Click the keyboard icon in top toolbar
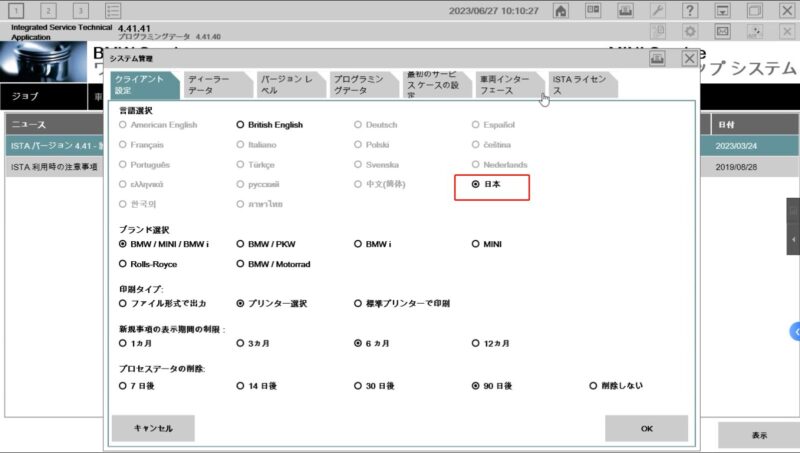 626,11
